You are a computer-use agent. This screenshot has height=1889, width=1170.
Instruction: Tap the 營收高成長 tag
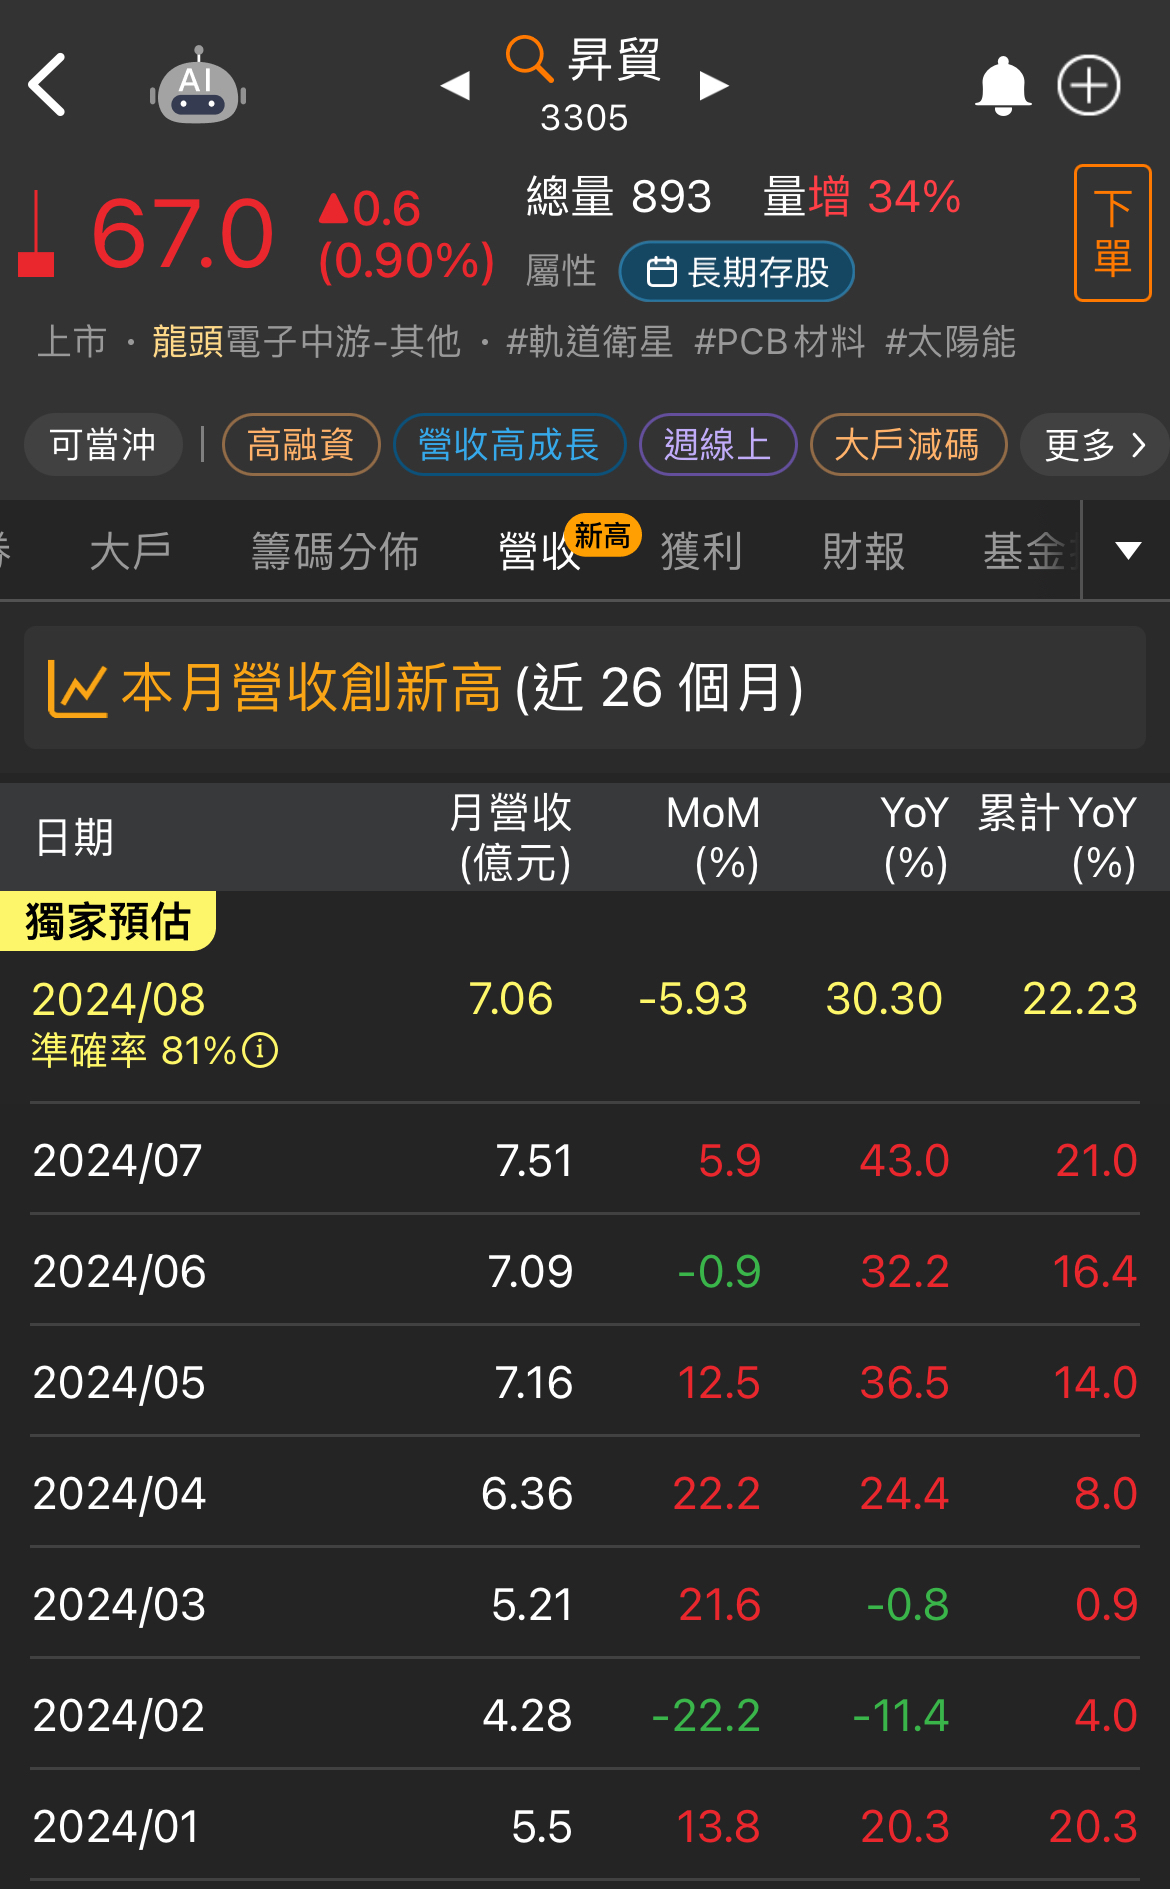coord(509,445)
